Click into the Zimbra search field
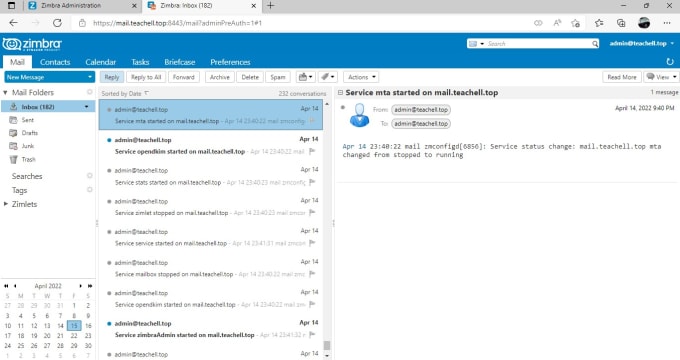Screen dimensions: 680x360 click(538, 44)
